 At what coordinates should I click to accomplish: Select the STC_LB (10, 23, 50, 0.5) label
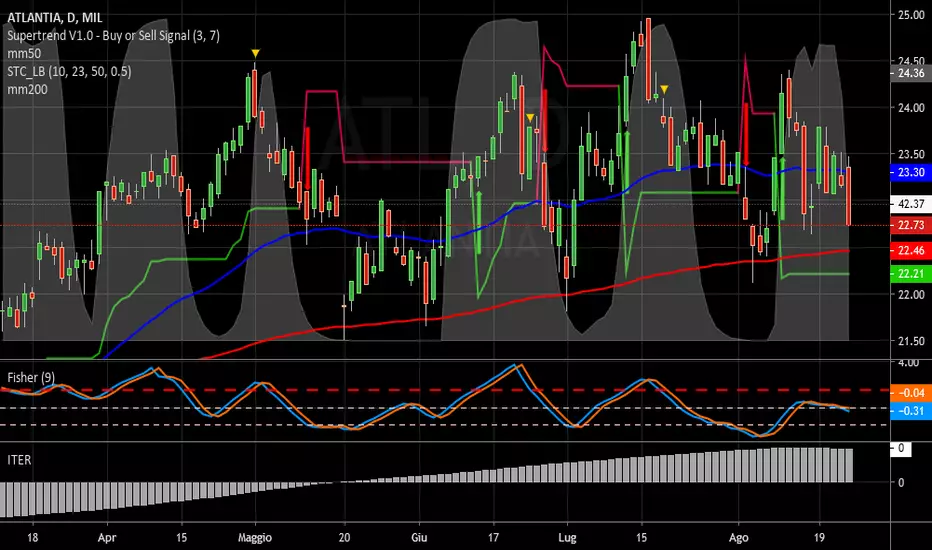point(69,71)
